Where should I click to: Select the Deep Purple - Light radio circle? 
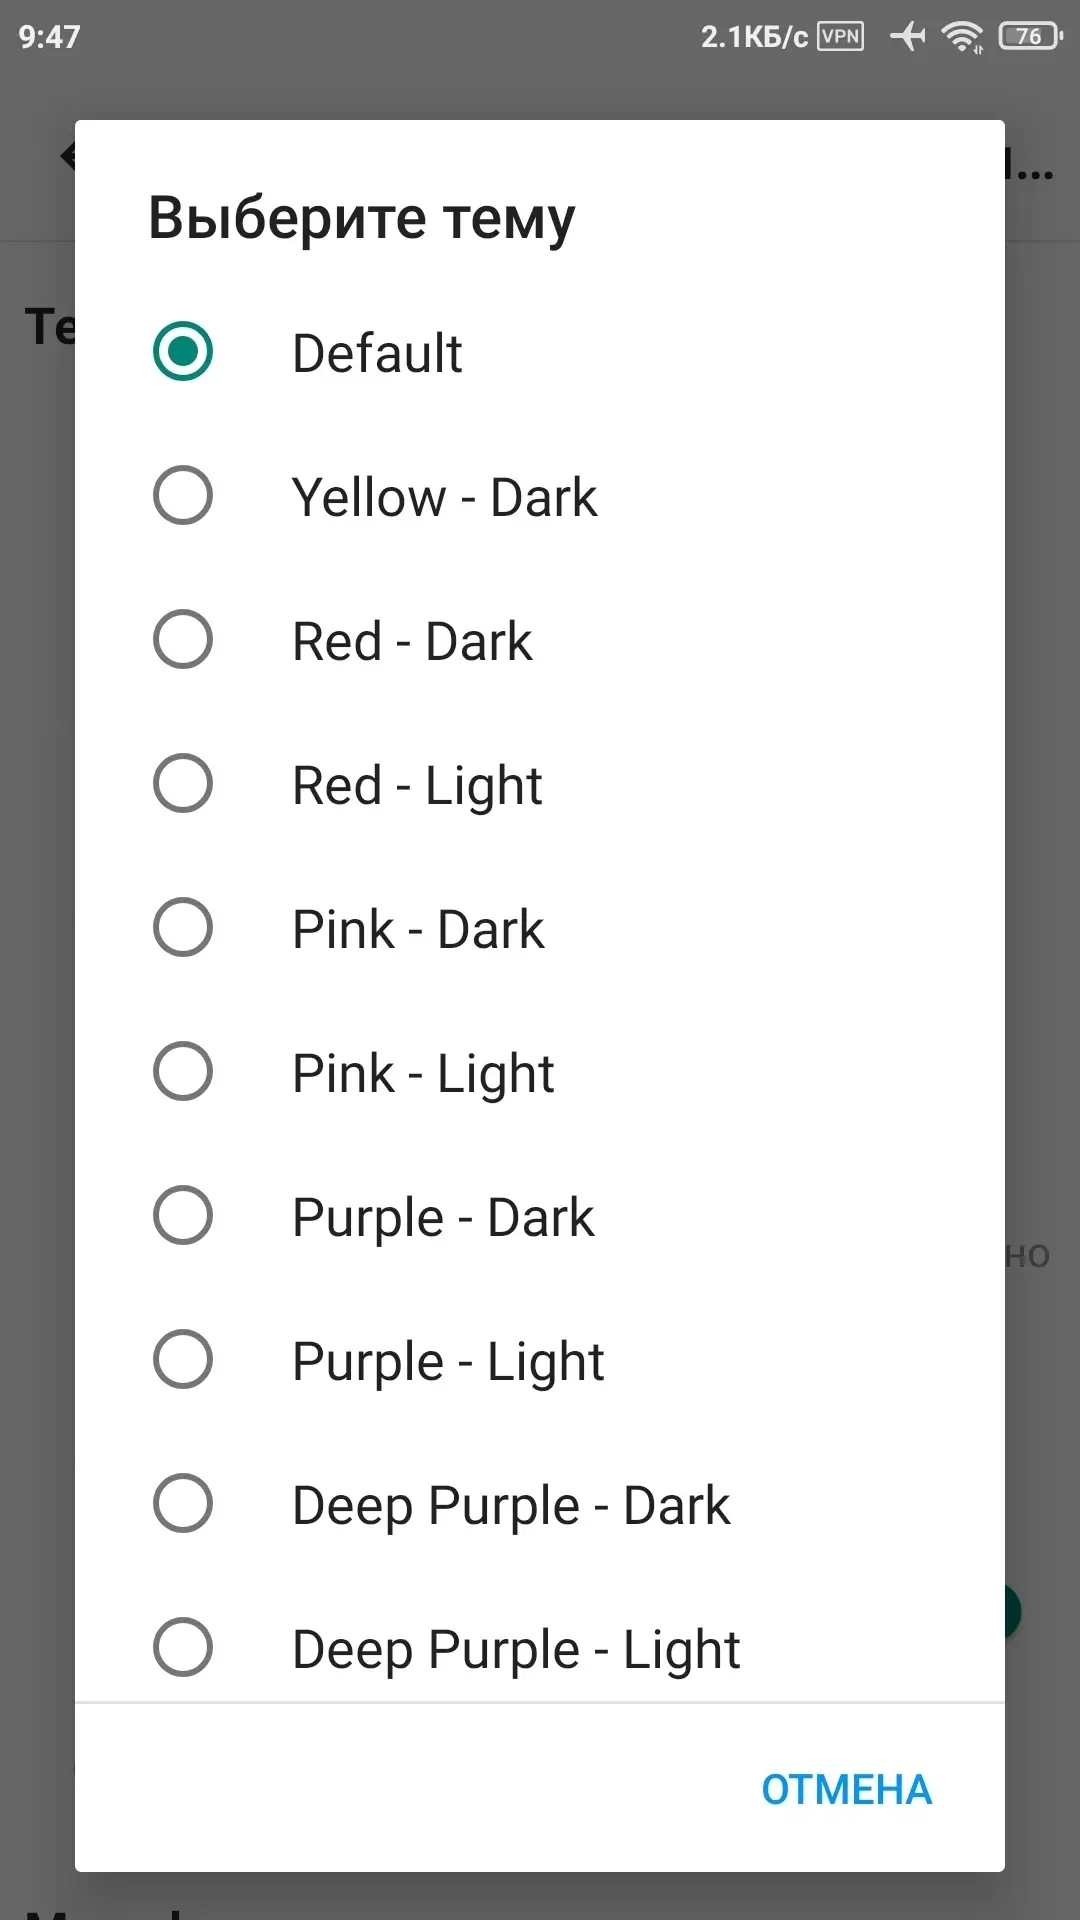(x=183, y=1648)
